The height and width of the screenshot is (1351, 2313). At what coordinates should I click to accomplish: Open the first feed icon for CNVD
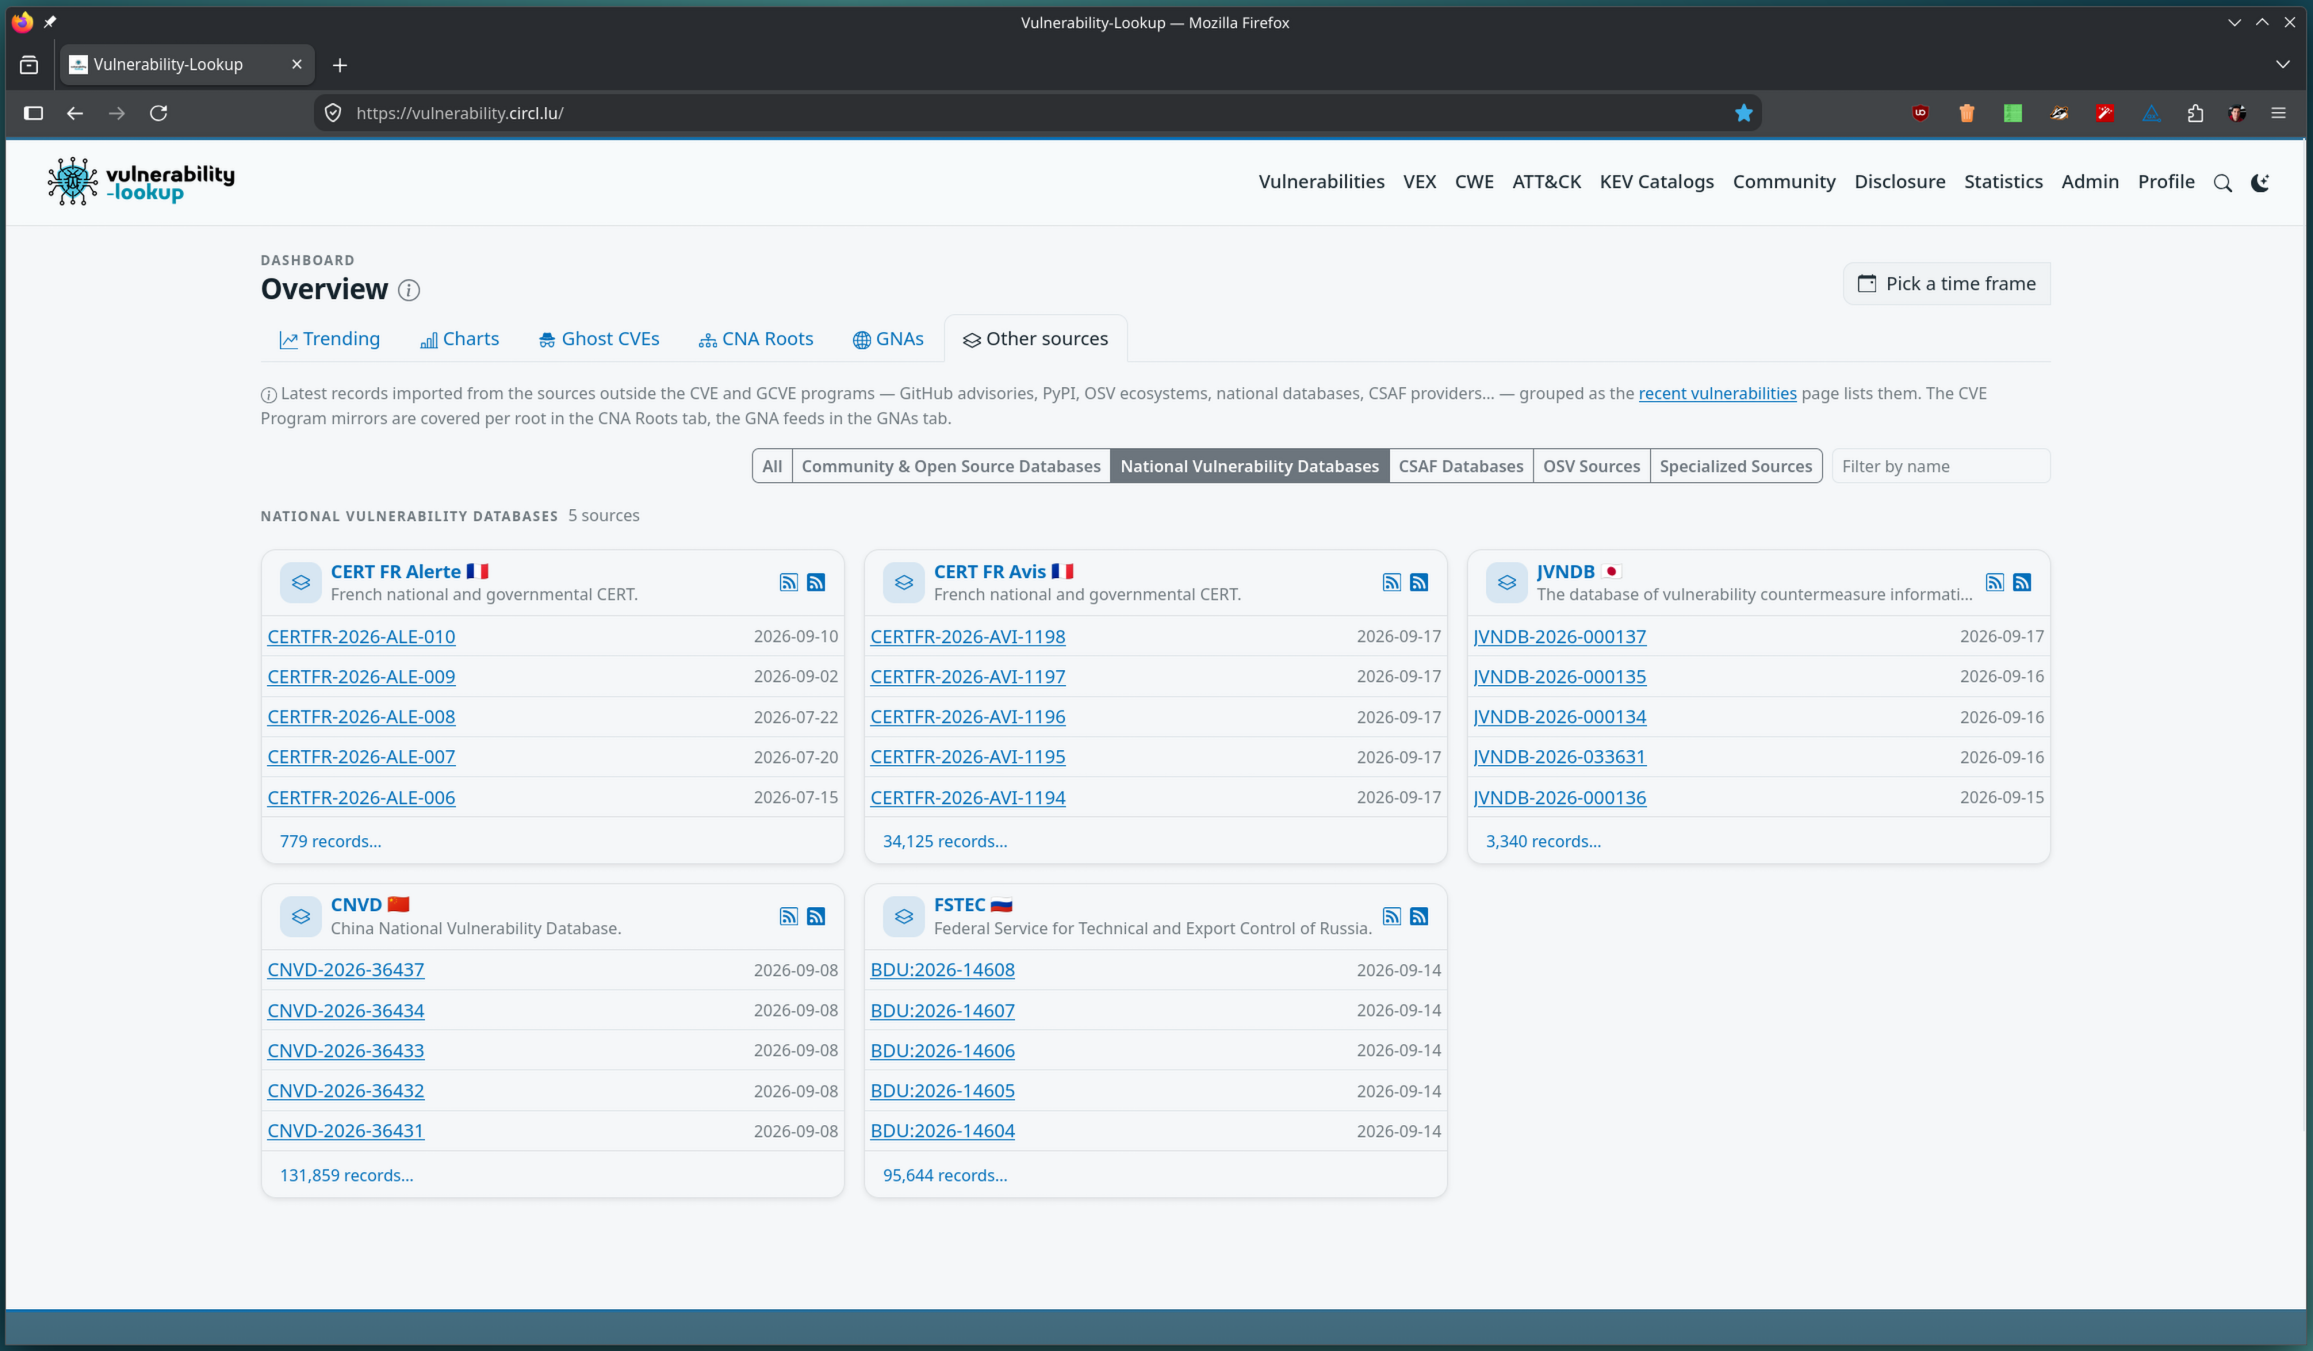[789, 916]
